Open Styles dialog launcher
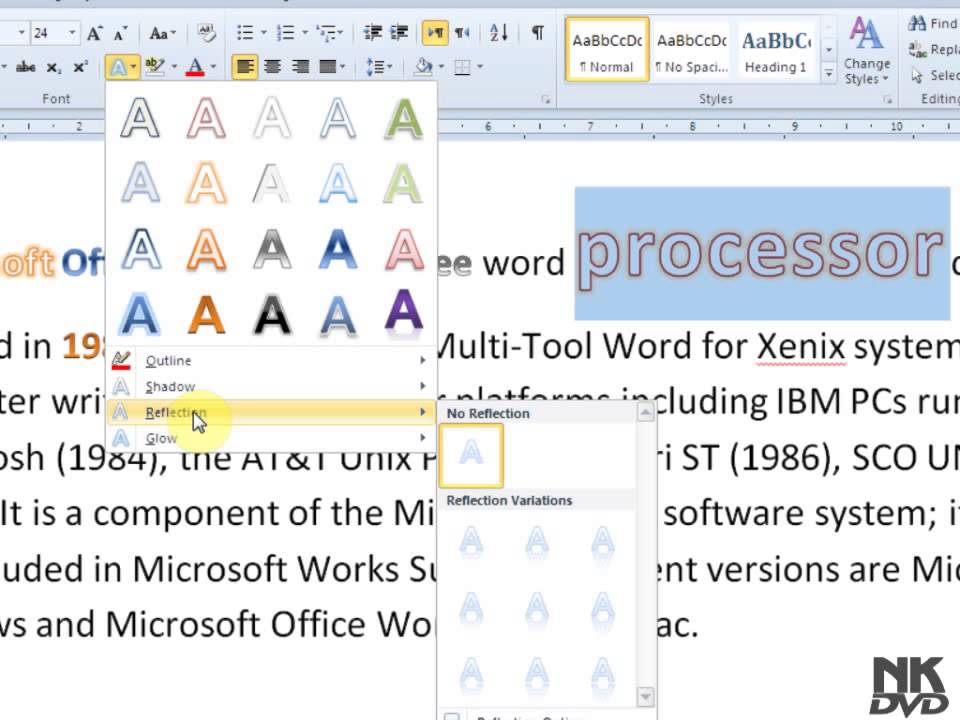 [887, 99]
